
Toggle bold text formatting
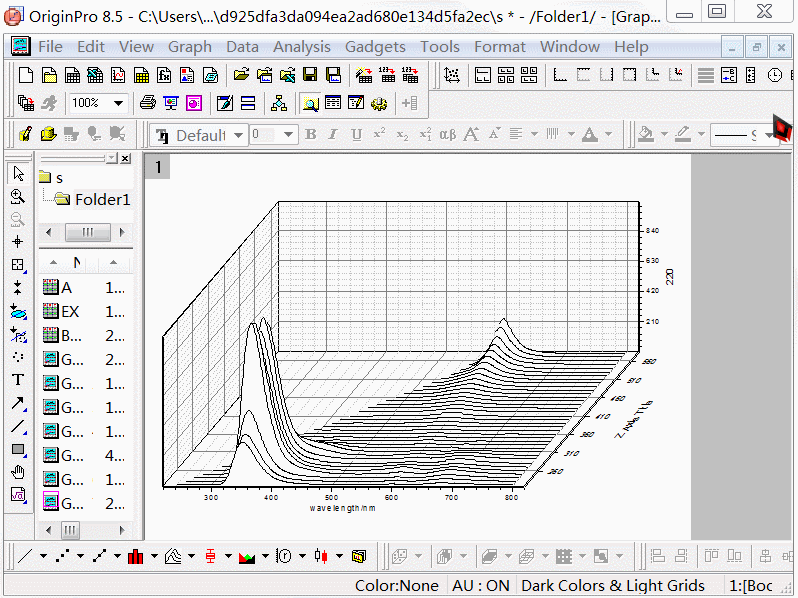pos(310,135)
